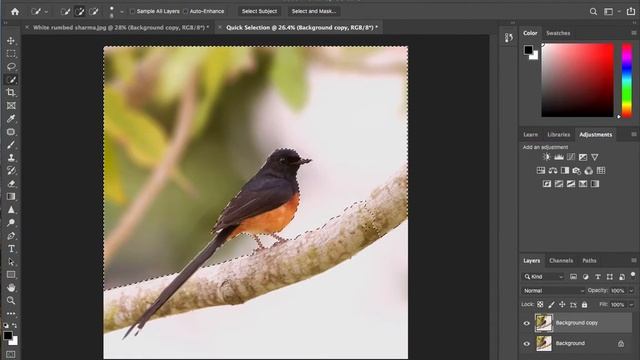The height and width of the screenshot is (360, 640).
Task: Open the Fill dropdown arrow
Action: 631,304
